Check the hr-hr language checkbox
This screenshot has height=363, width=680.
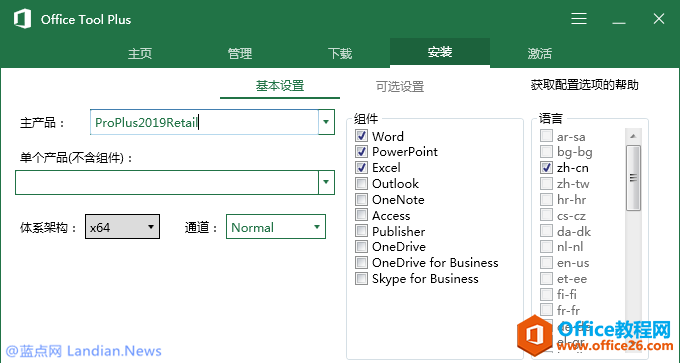[546, 199]
